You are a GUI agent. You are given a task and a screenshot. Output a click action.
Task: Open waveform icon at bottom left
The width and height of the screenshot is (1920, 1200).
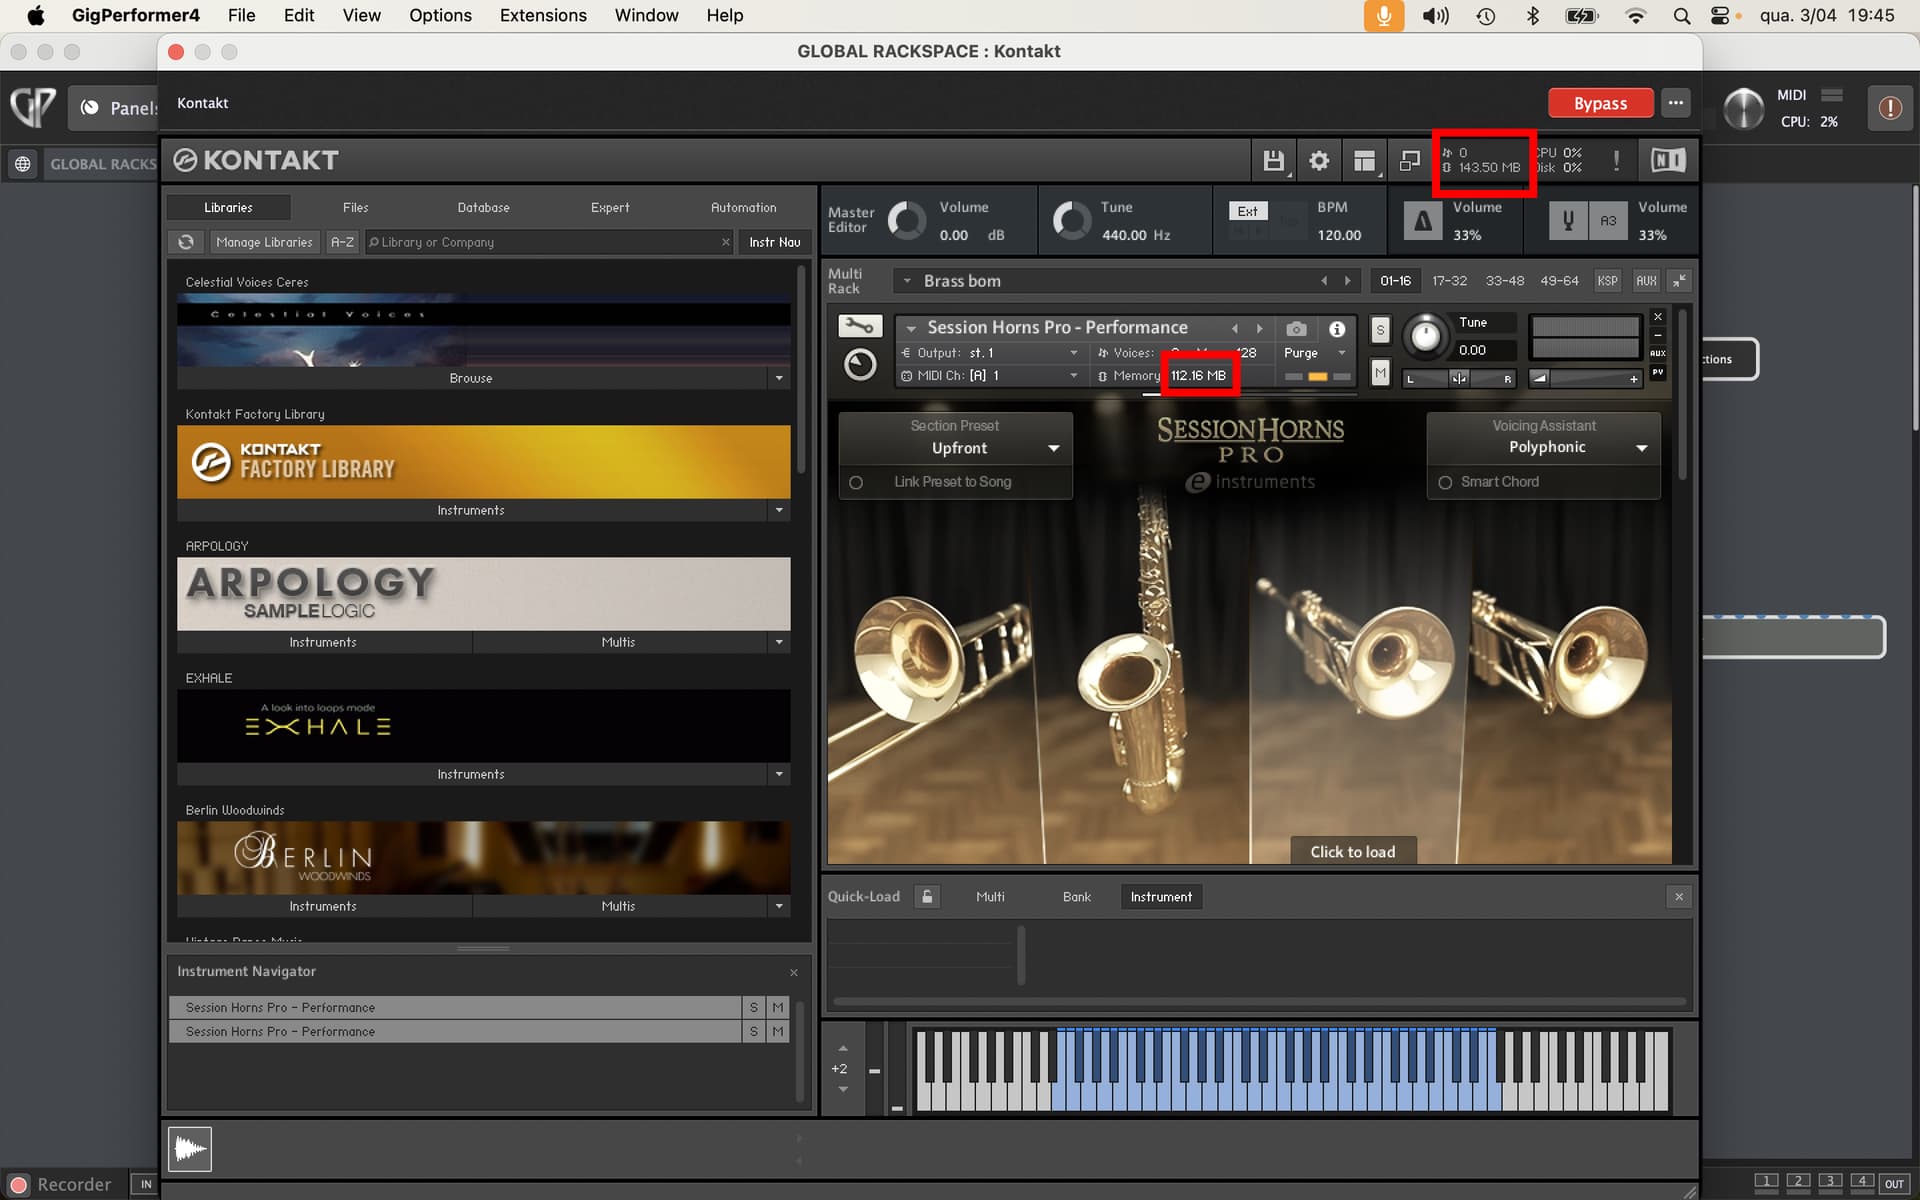coord(190,1149)
